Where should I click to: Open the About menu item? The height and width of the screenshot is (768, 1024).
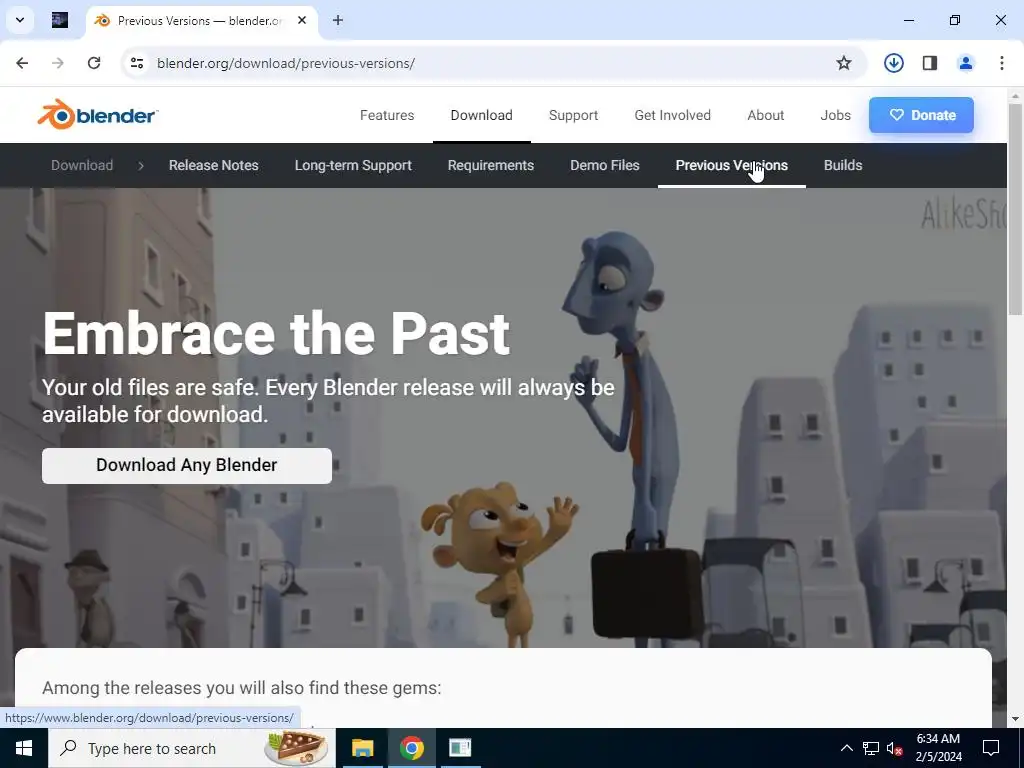point(765,115)
